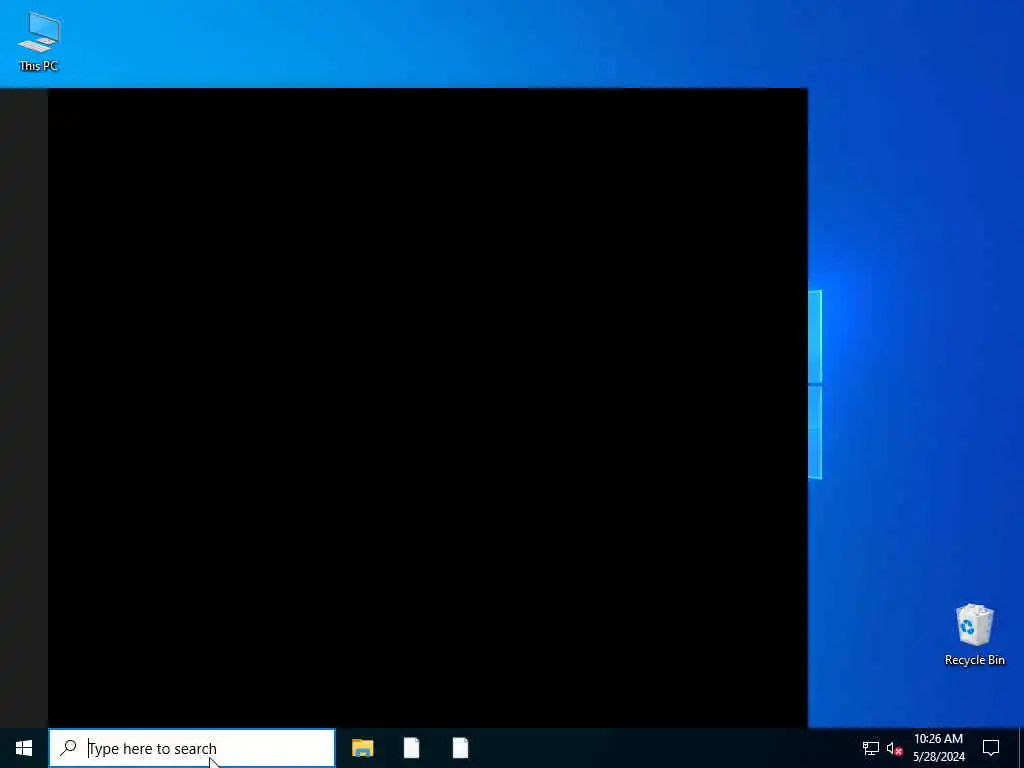This screenshot has height=768, width=1024.
Task: Click the blank document icon beside File Explorer
Action: 411,748
